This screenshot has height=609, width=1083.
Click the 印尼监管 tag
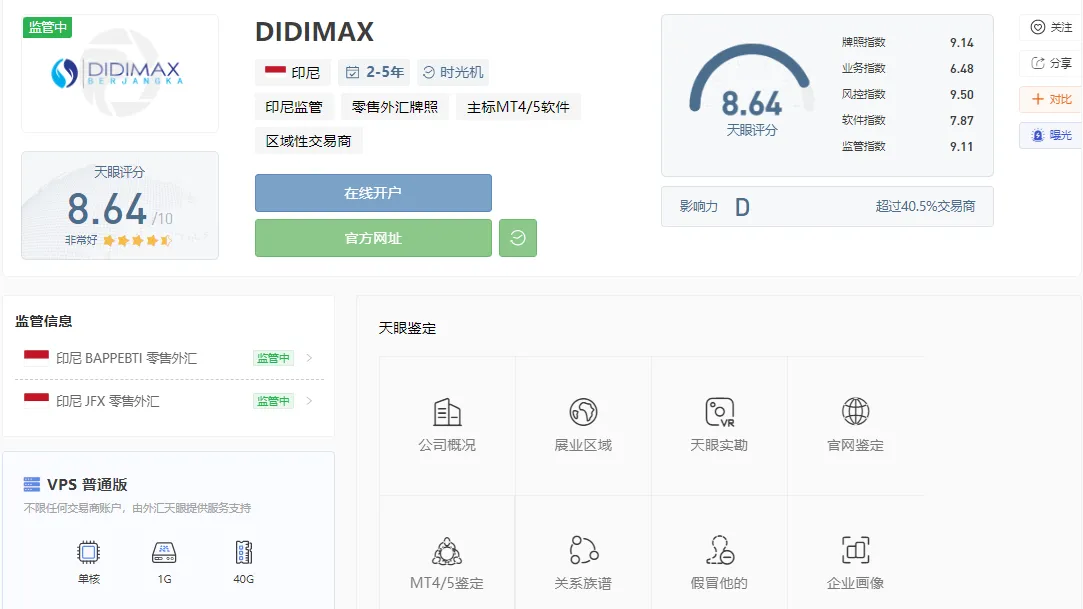pyautogui.click(x=294, y=107)
